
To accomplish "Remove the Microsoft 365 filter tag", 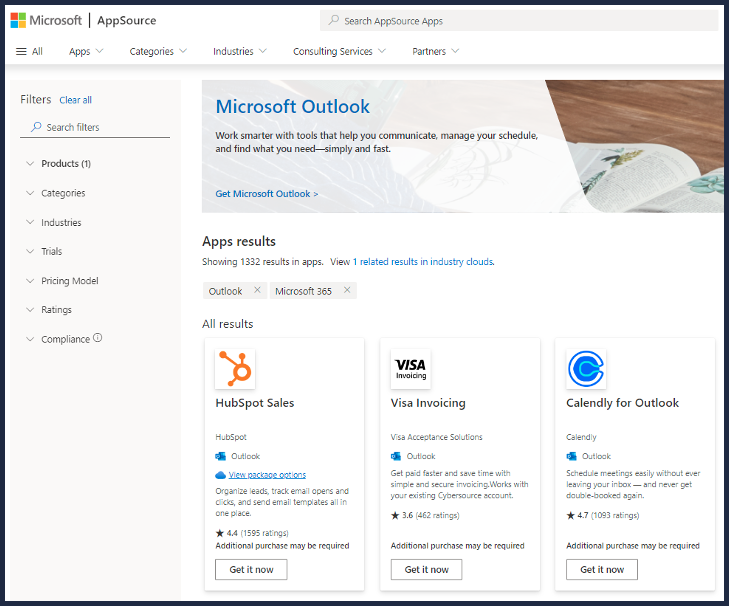I will (347, 291).
